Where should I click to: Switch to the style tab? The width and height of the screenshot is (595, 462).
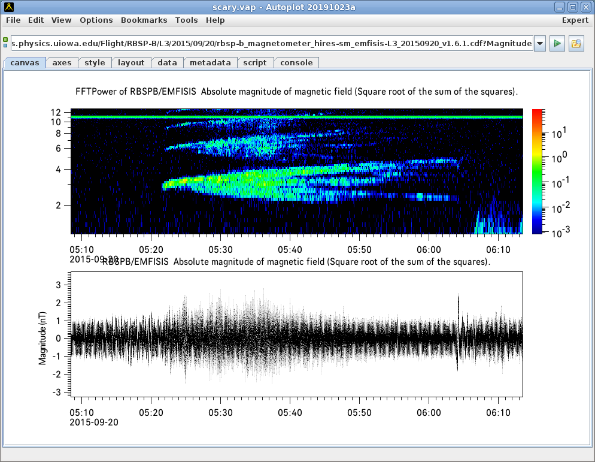[x=95, y=63]
